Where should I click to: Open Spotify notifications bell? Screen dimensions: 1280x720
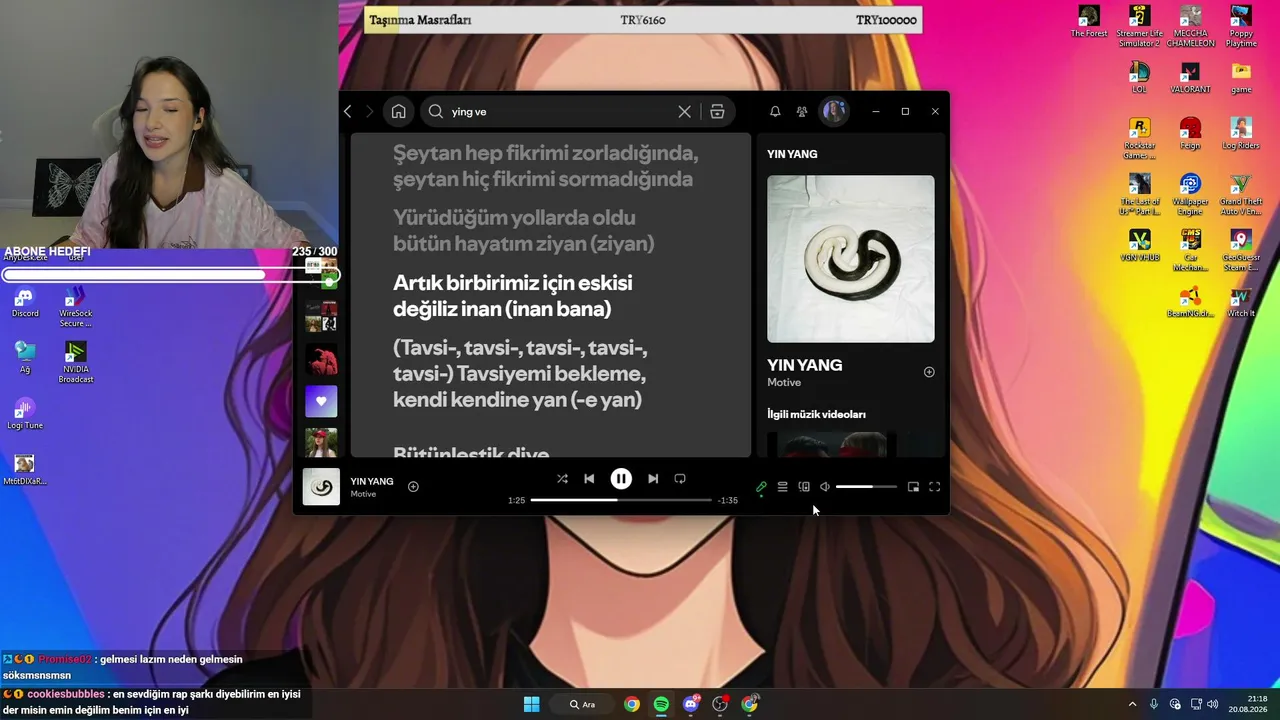coord(775,112)
